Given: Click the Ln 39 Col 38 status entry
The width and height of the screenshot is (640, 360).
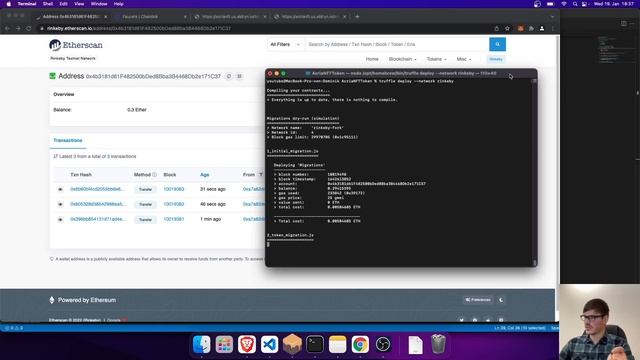Looking at the screenshot, I should click(x=520, y=328).
